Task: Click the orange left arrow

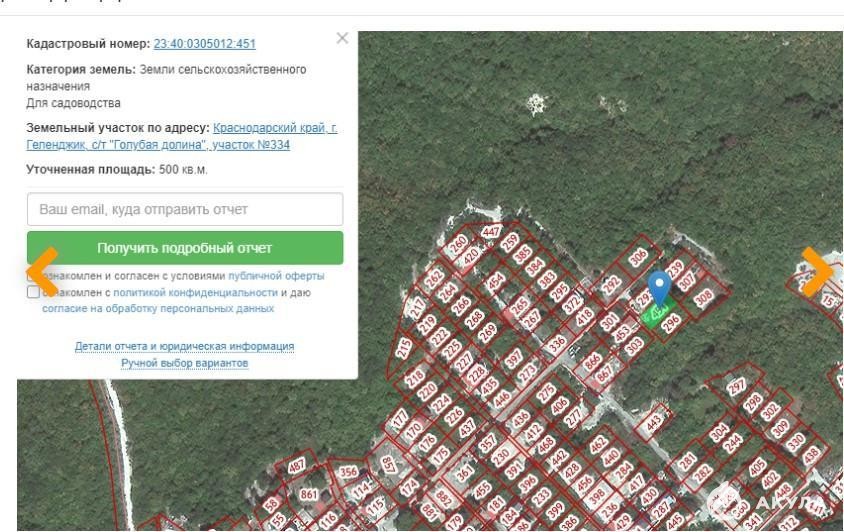Action: pos(42,269)
